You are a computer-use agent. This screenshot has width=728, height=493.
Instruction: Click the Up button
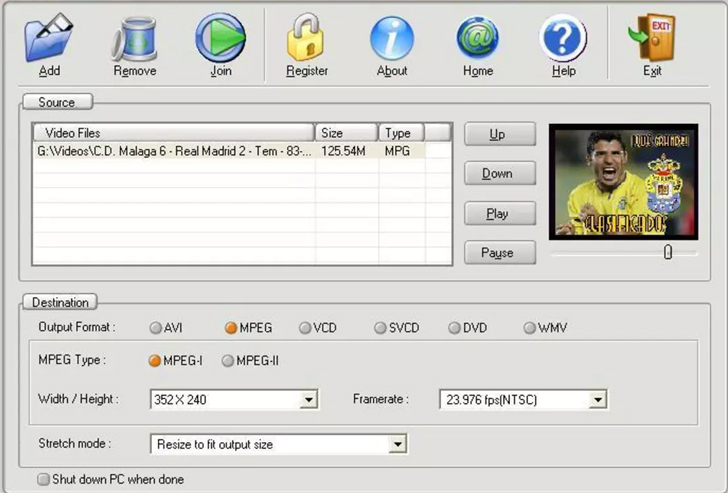[499, 135]
